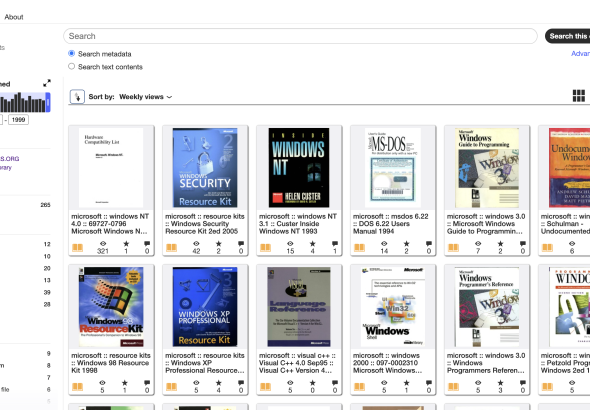Click into the Search text field

pyautogui.click(x=300, y=36)
